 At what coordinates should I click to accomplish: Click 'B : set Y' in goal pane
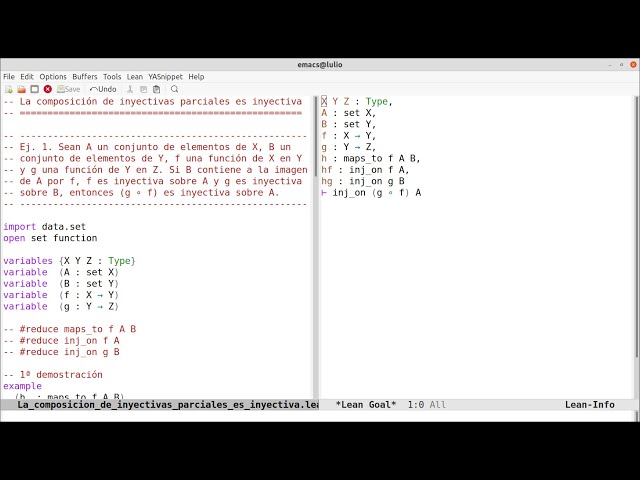[x=348, y=124]
